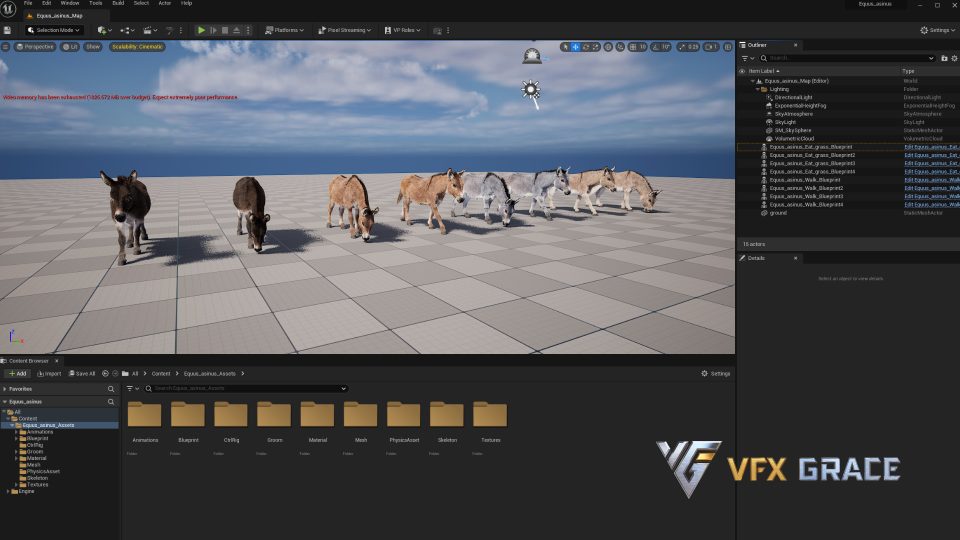This screenshot has height=540, width=960.
Task: Click the Content Browser filter icon
Action: (130, 388)
